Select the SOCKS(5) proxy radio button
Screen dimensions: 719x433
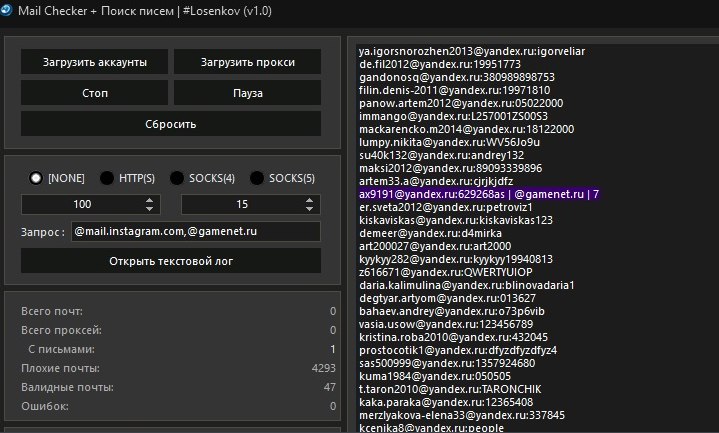(257, 178)
